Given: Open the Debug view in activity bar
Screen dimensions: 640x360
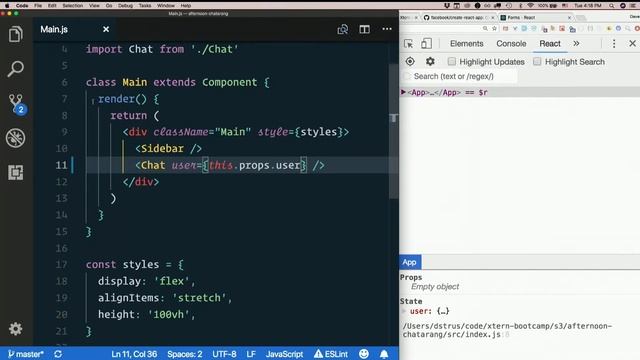Looking at the screenshot, I should coord(16,138).
